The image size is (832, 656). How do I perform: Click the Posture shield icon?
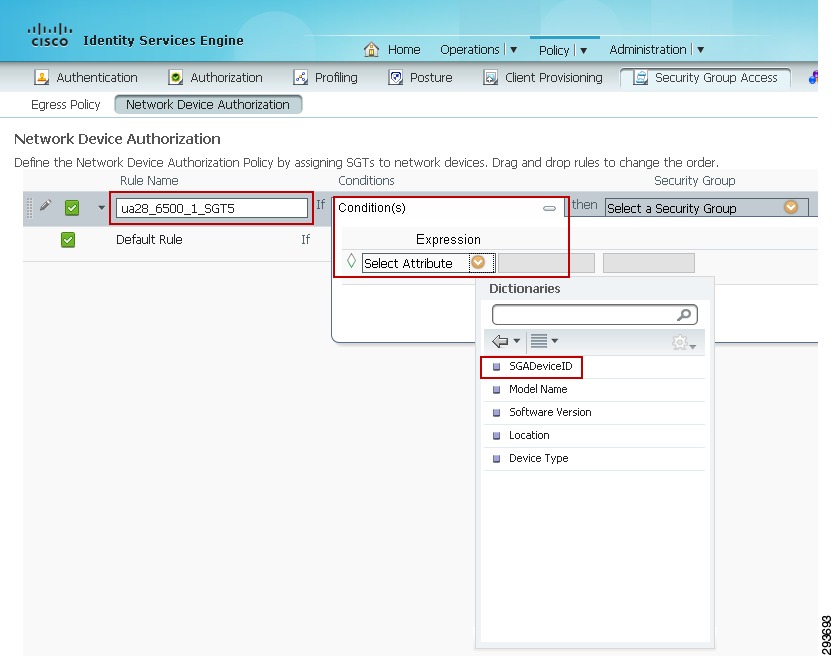pos(395,77)
